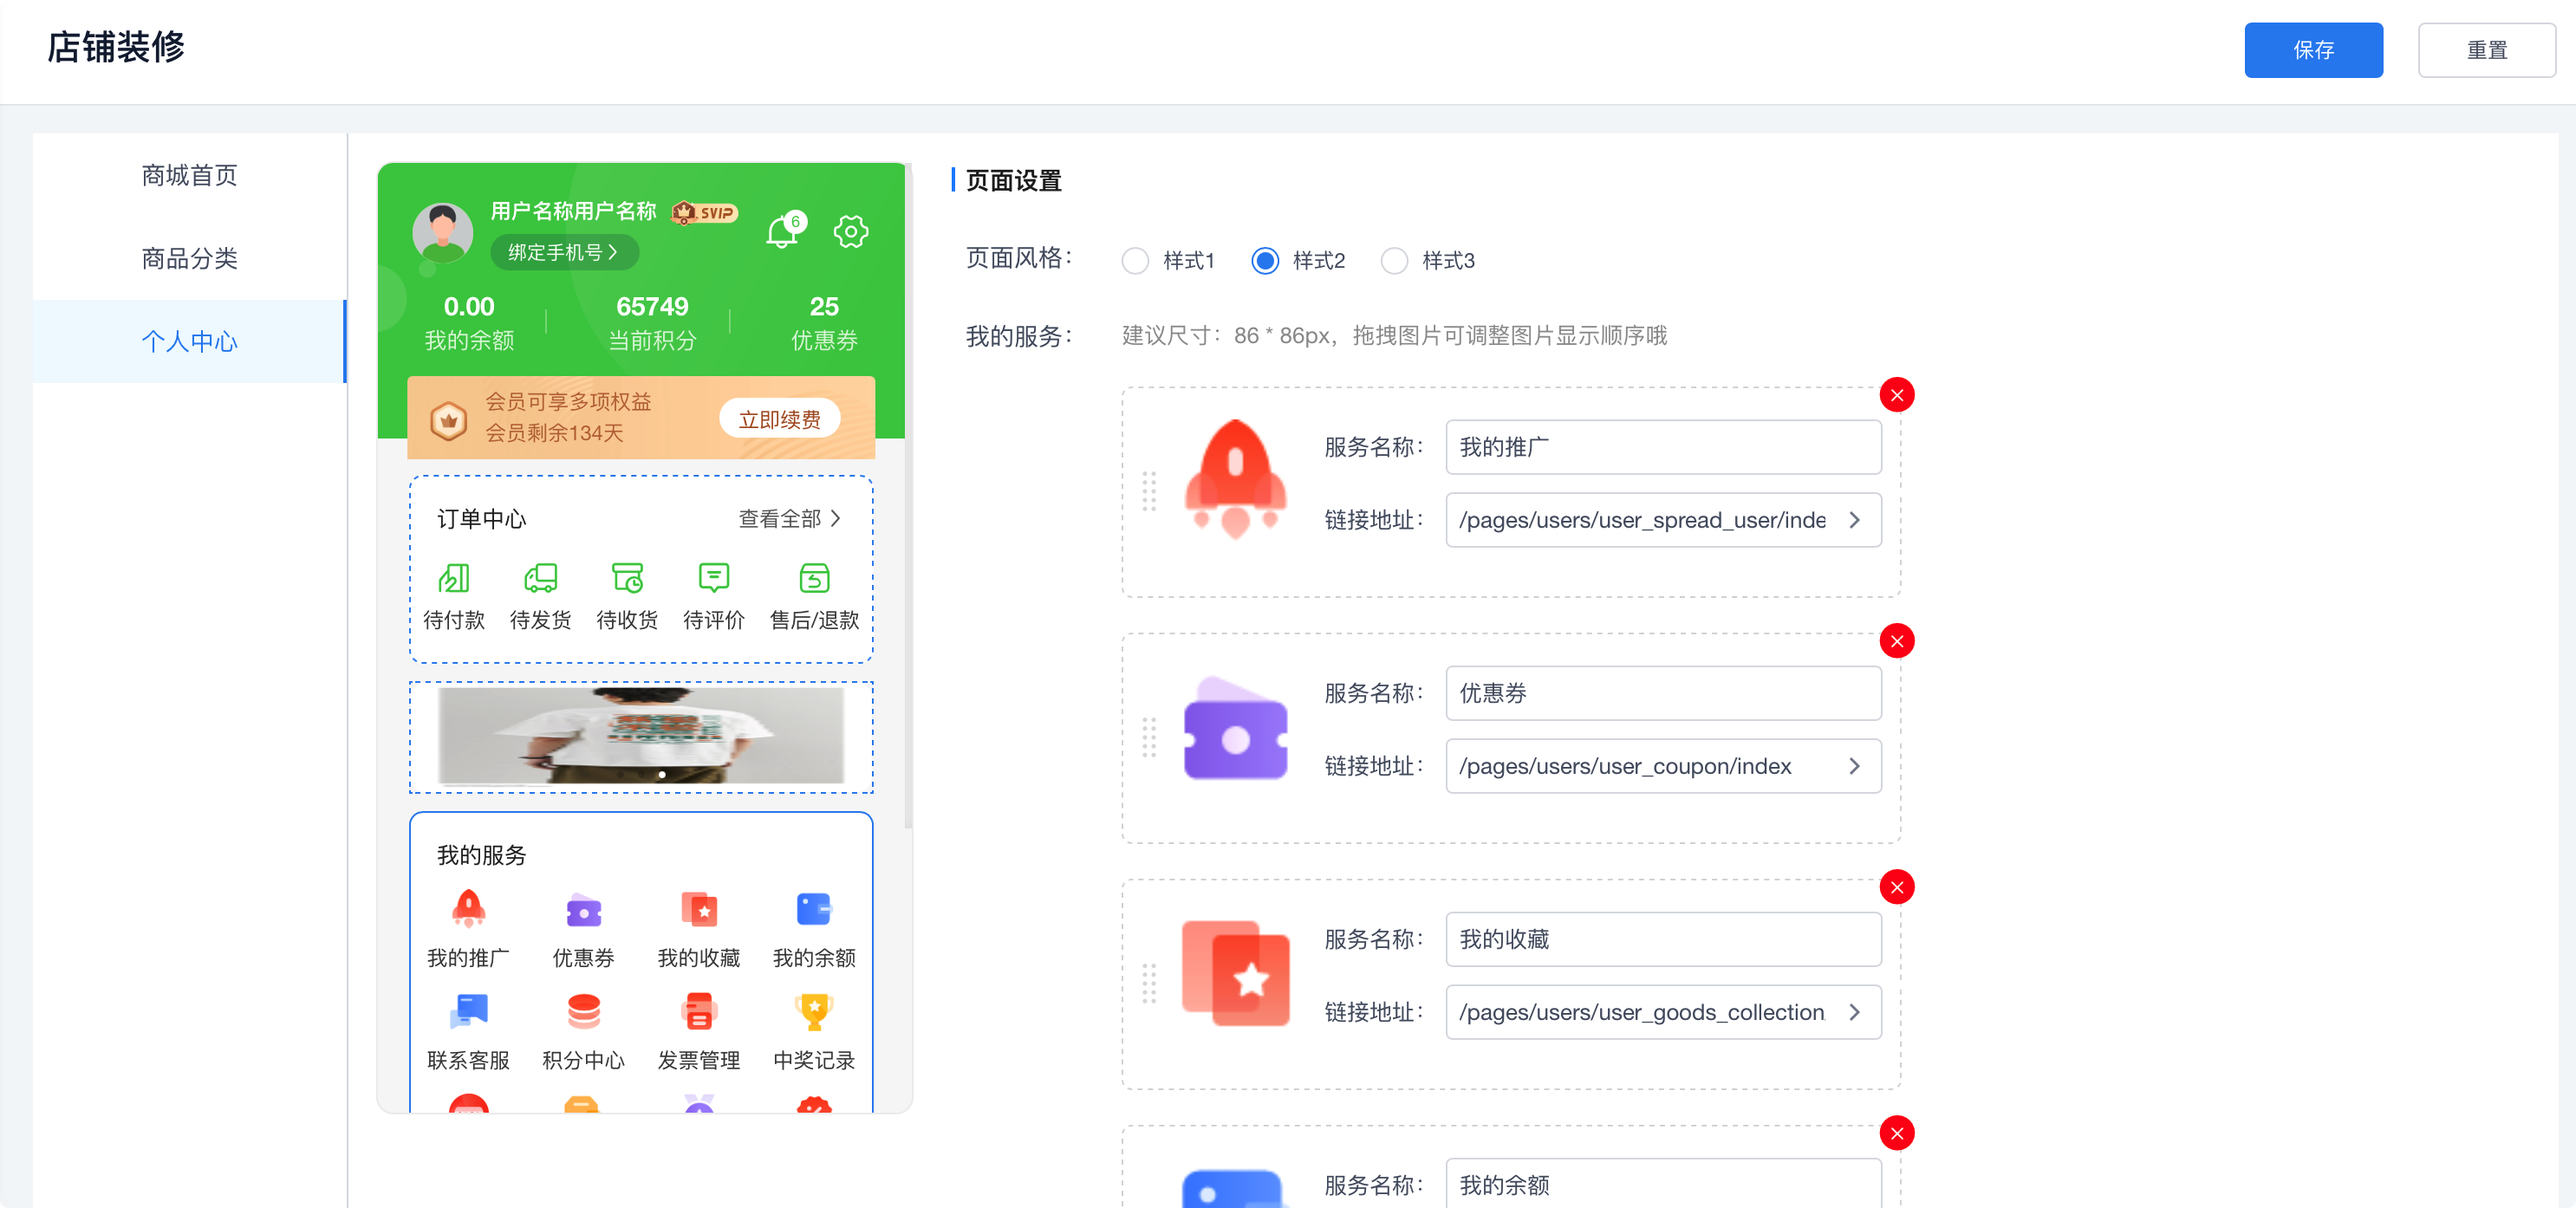The width and height of the screenshot is (2576, 1208).
Task: Click 积分中心 coins icon in preview
Action: click(x=584, y=1011)
